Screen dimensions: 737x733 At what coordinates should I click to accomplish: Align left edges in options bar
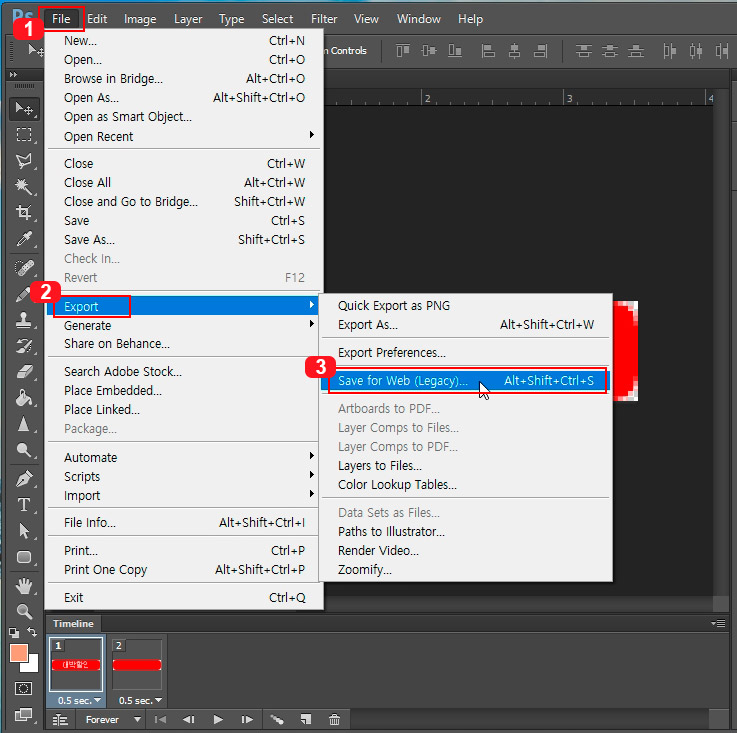click(x=488, y=50)
